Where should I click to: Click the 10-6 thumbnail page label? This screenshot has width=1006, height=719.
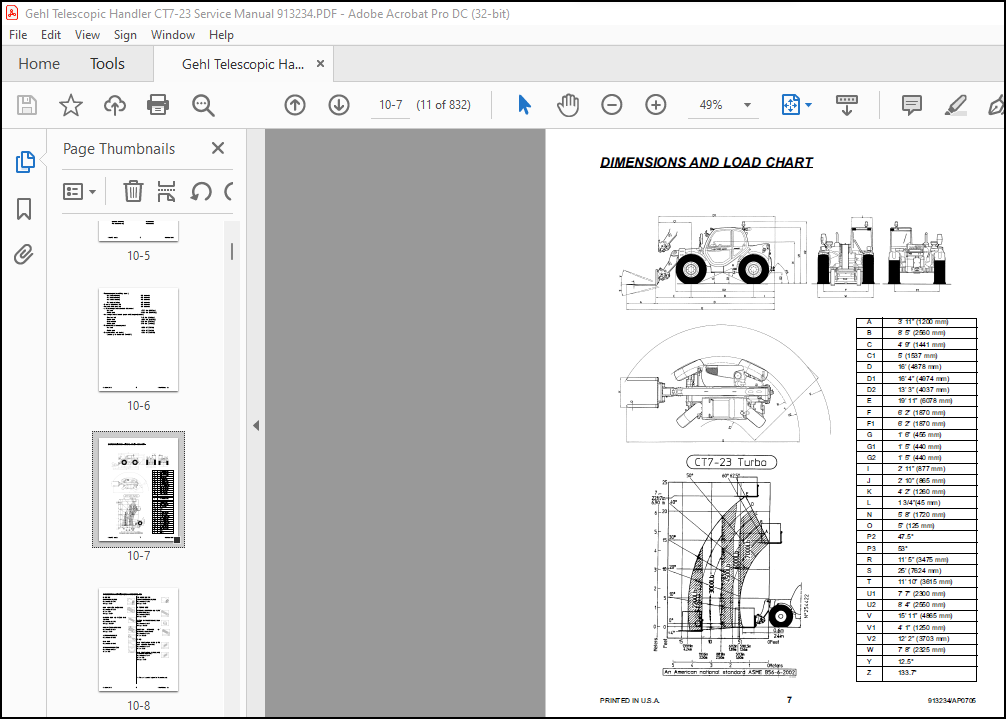click(x=139, y=405)
